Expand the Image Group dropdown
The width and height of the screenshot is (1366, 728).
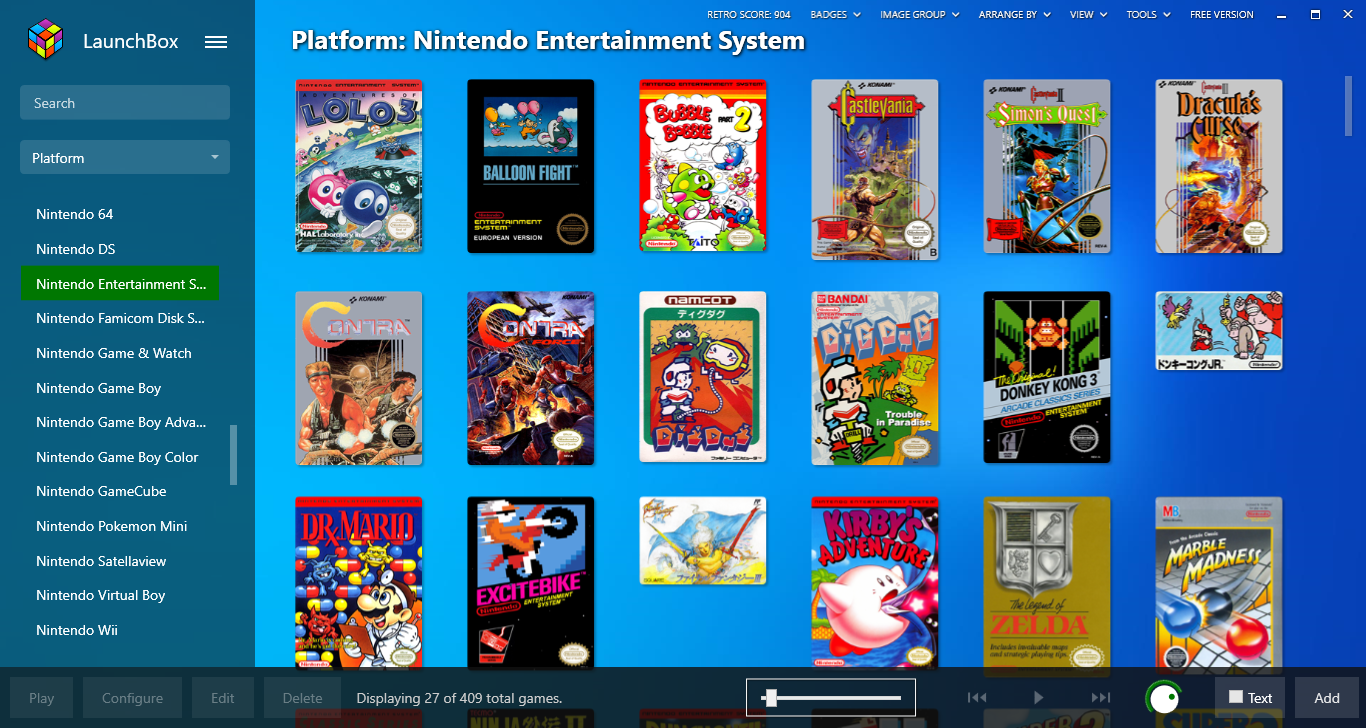(920, 15)
